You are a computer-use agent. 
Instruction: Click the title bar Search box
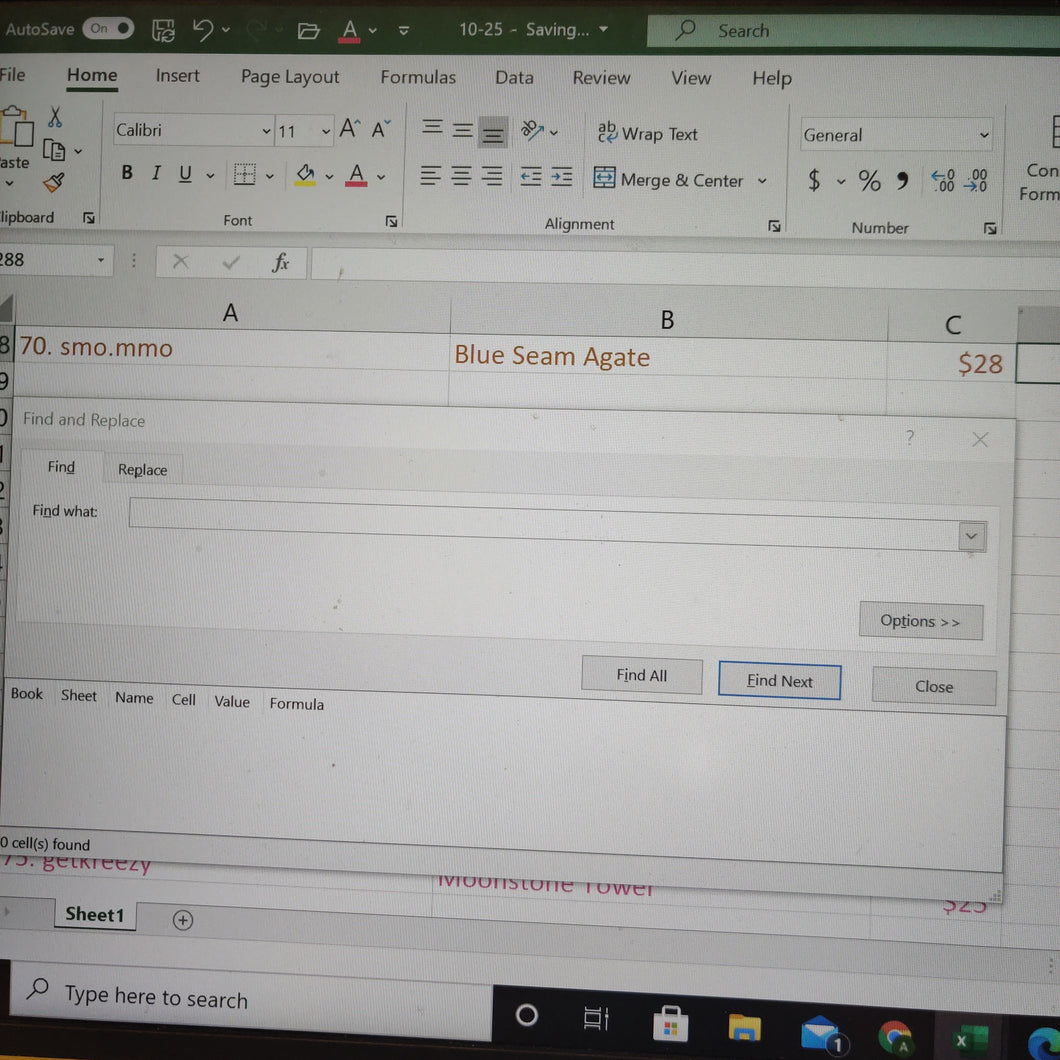click(853, 31)
